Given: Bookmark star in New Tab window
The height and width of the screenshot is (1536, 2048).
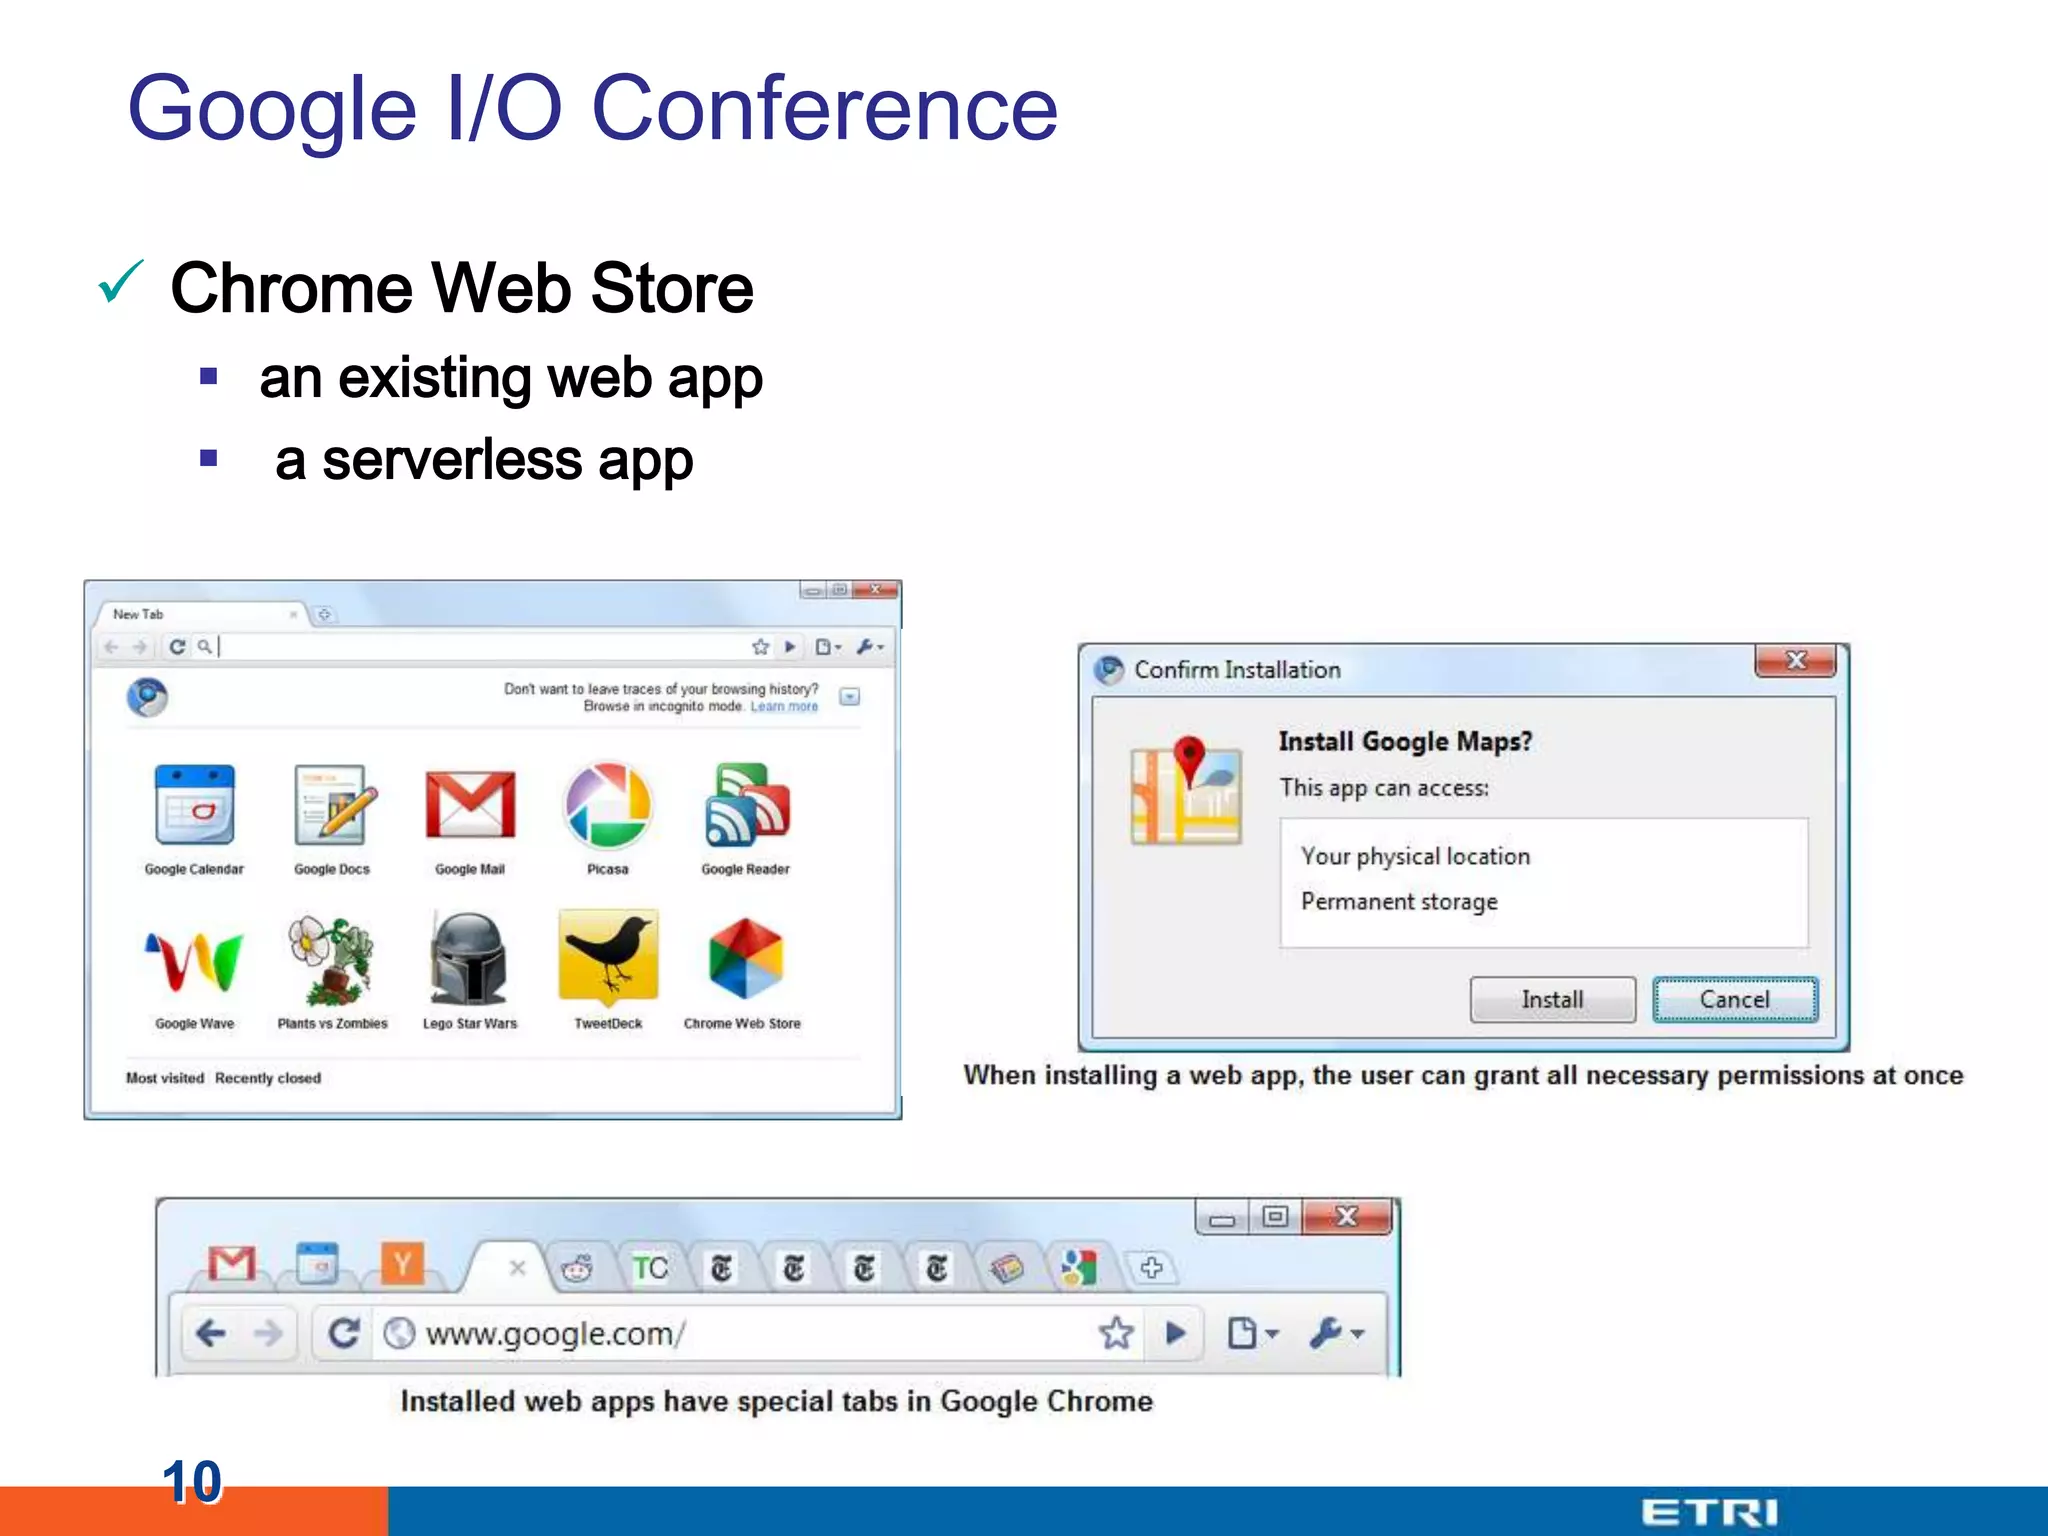Looking at the screenshot, I should 760,647.
